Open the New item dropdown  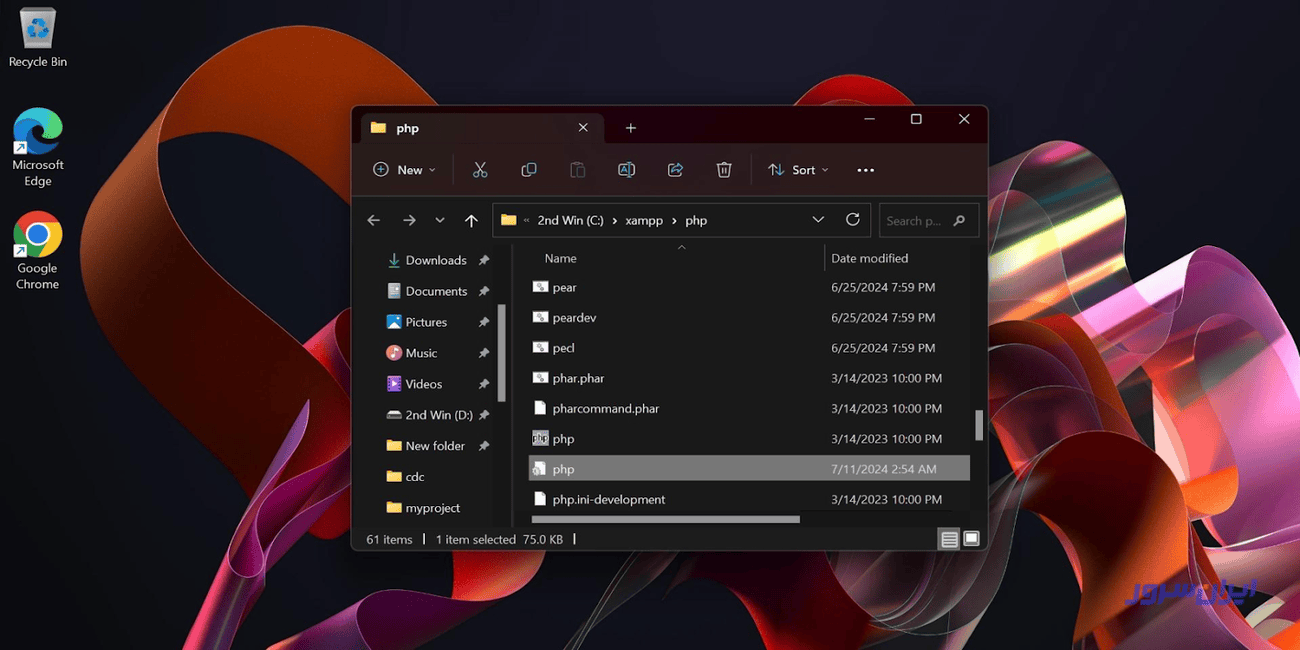click(404, 170)
